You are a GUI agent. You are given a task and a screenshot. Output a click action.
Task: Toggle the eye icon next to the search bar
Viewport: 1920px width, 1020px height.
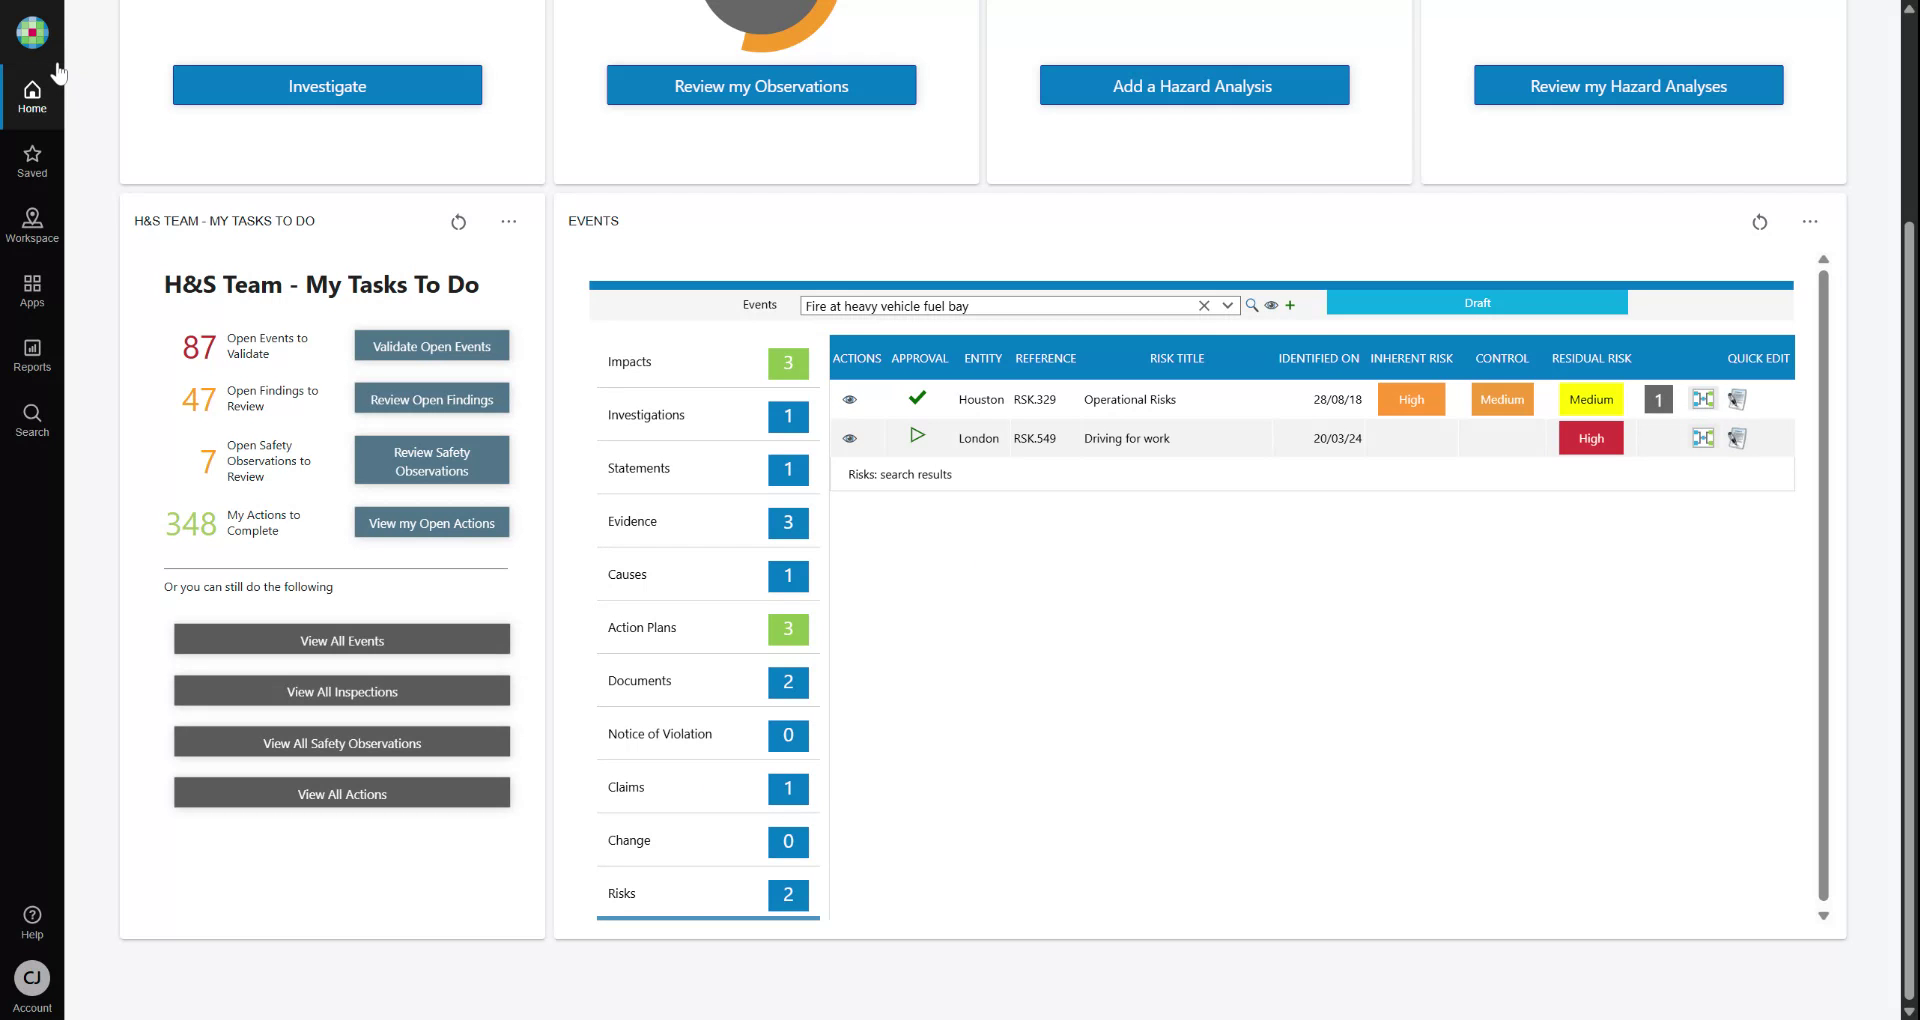pos(1271,305)
